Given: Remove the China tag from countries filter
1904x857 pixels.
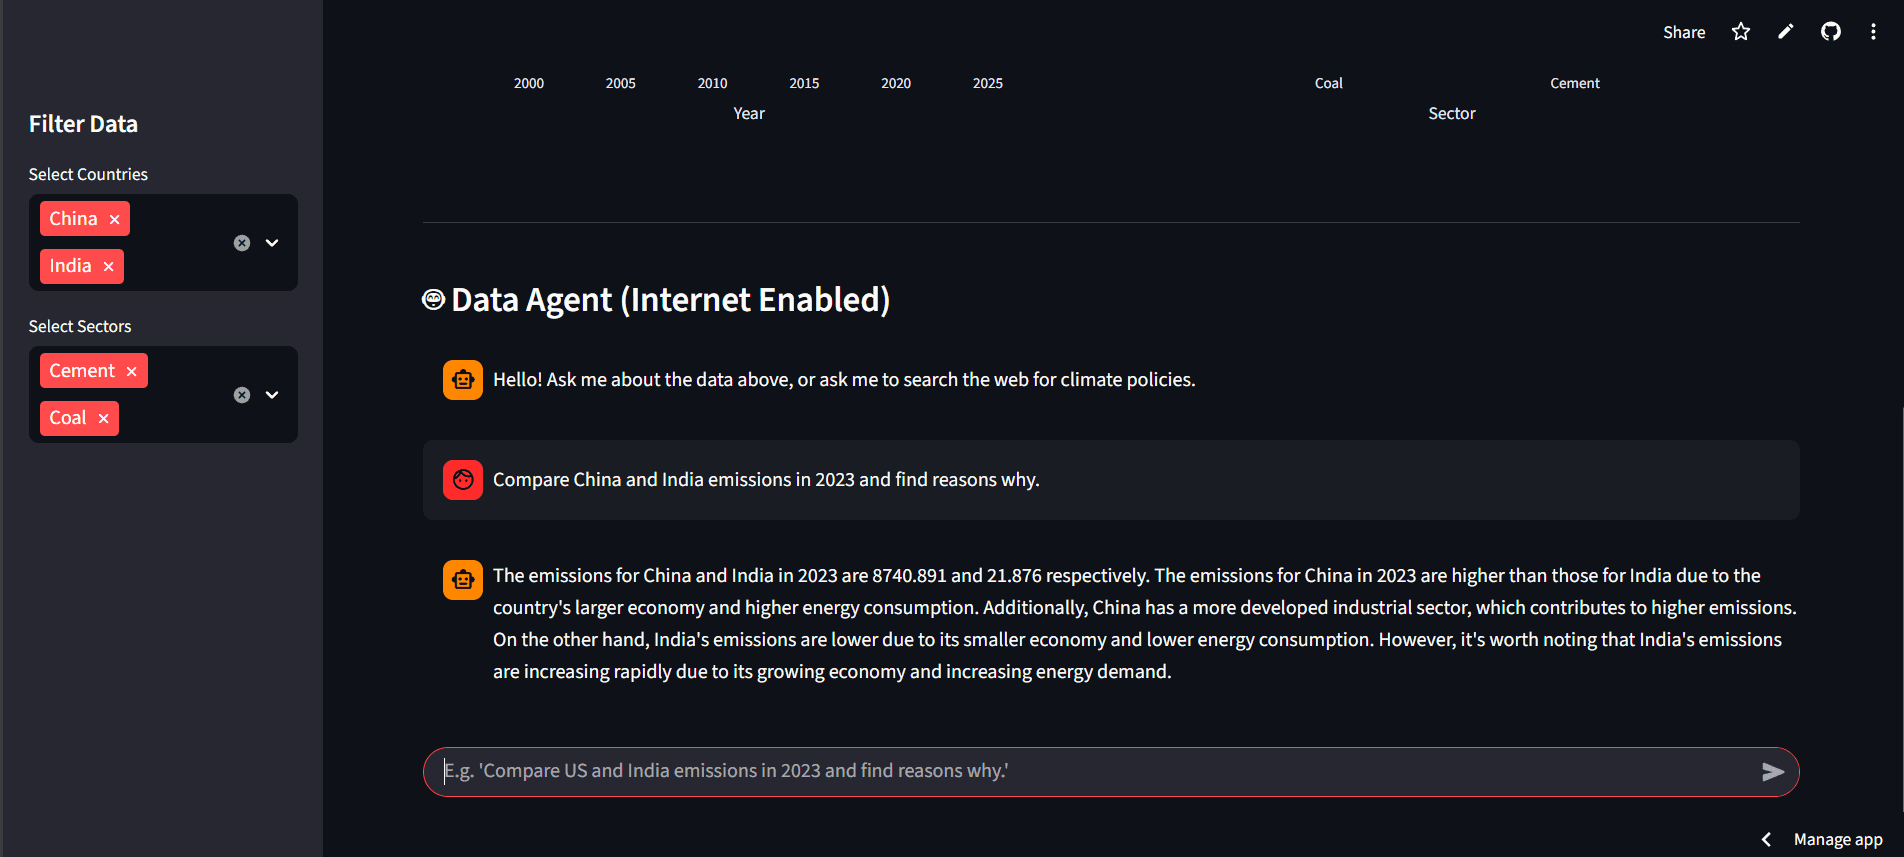Looking at the screenshot, I should [114, 218].
